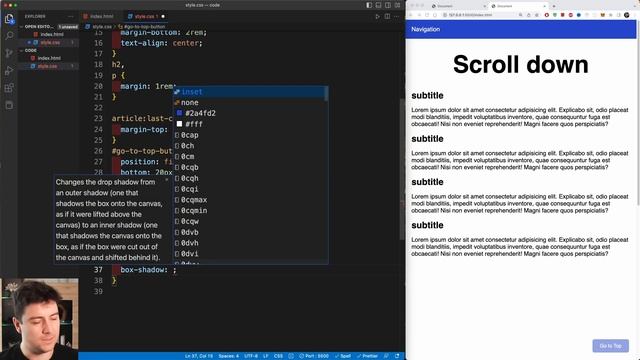Go to line via Ln 37, Col 15 indicator
640x360 pixels.
[x=199, y=356]
